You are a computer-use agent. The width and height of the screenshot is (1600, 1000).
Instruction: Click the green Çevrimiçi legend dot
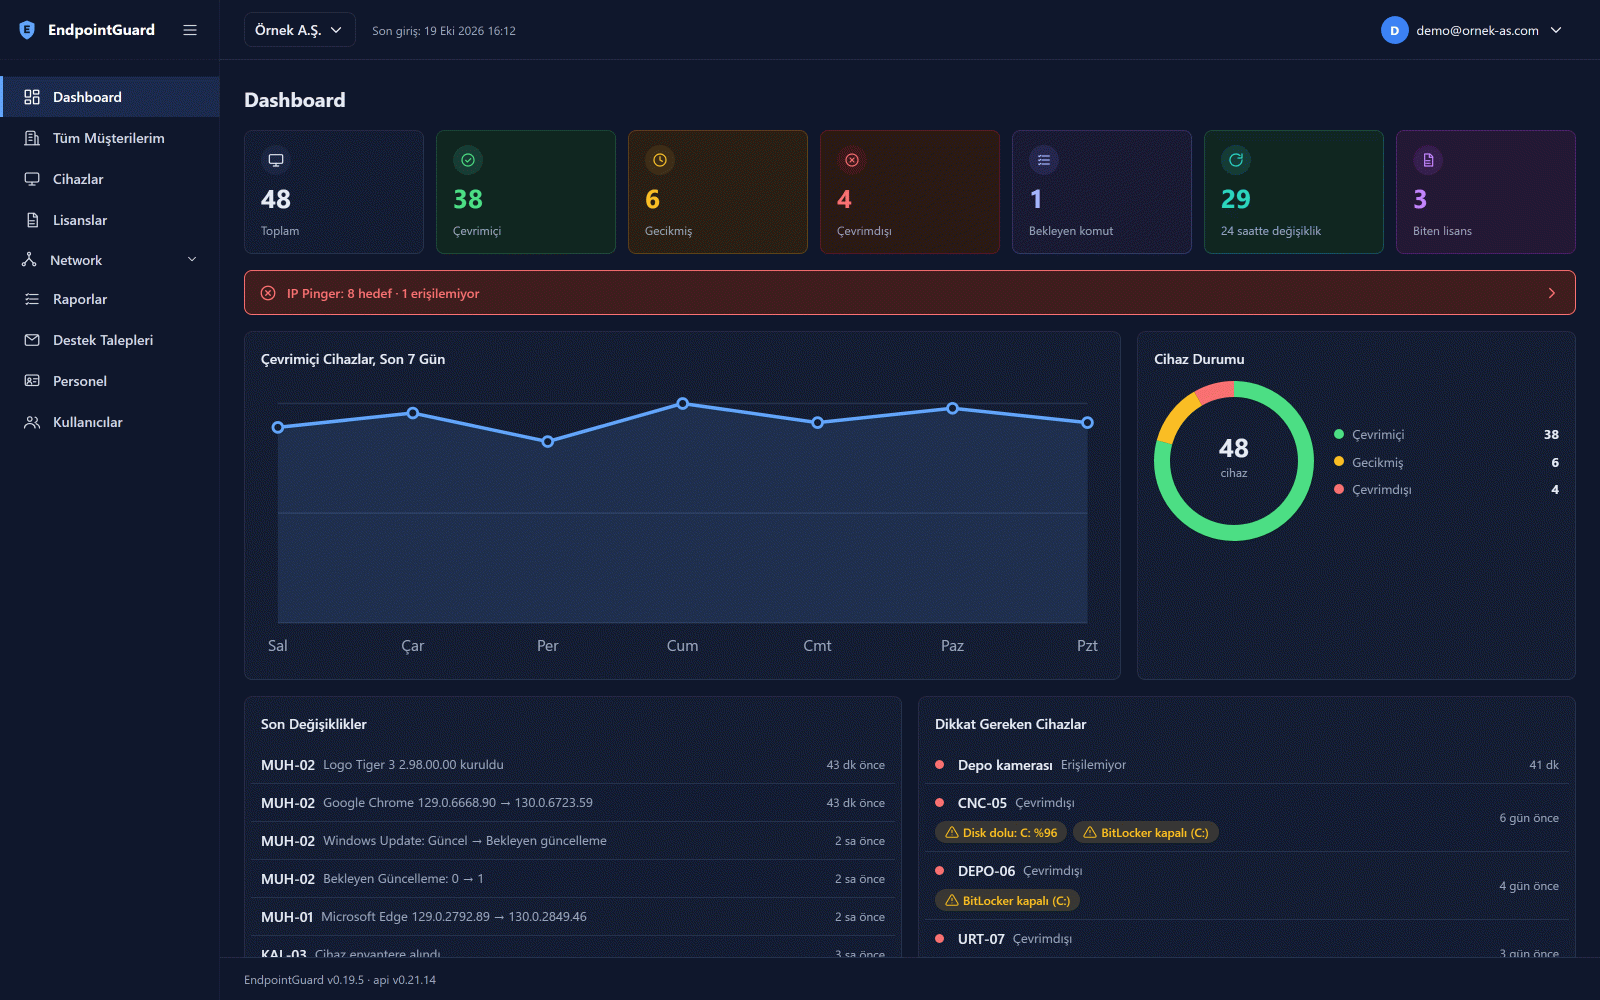click(1339, 434)
